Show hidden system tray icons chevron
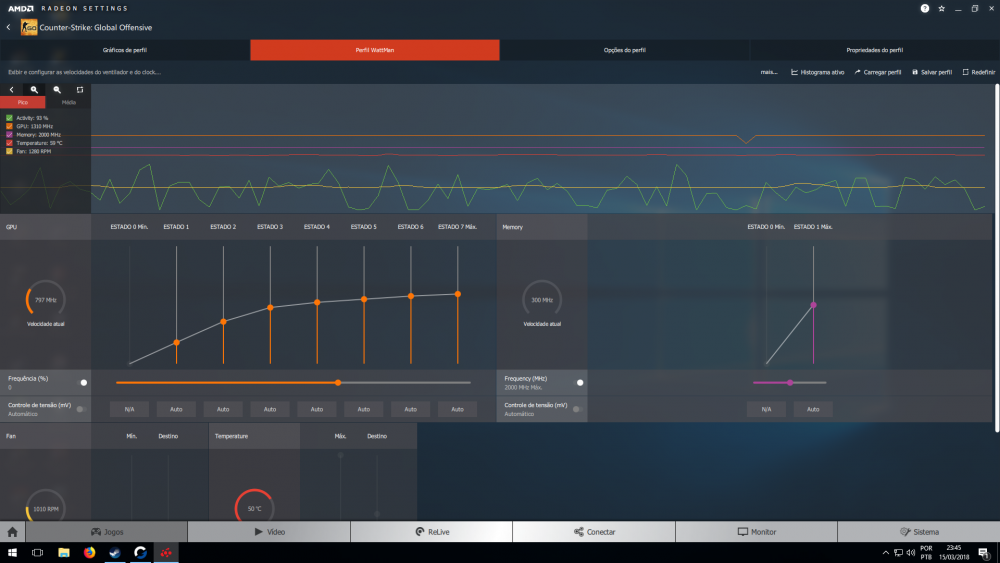This screenshot has width=1000, height=563. pyautogui.click(x=885, y=553)
